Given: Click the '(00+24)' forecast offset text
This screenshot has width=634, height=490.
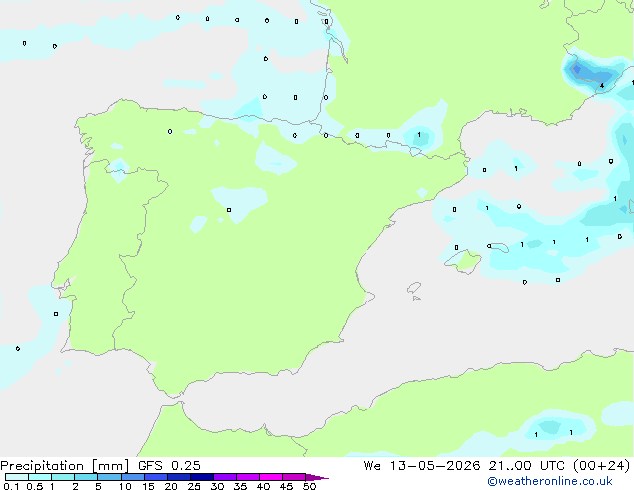Looking at the screenshot, I should 602,466.
